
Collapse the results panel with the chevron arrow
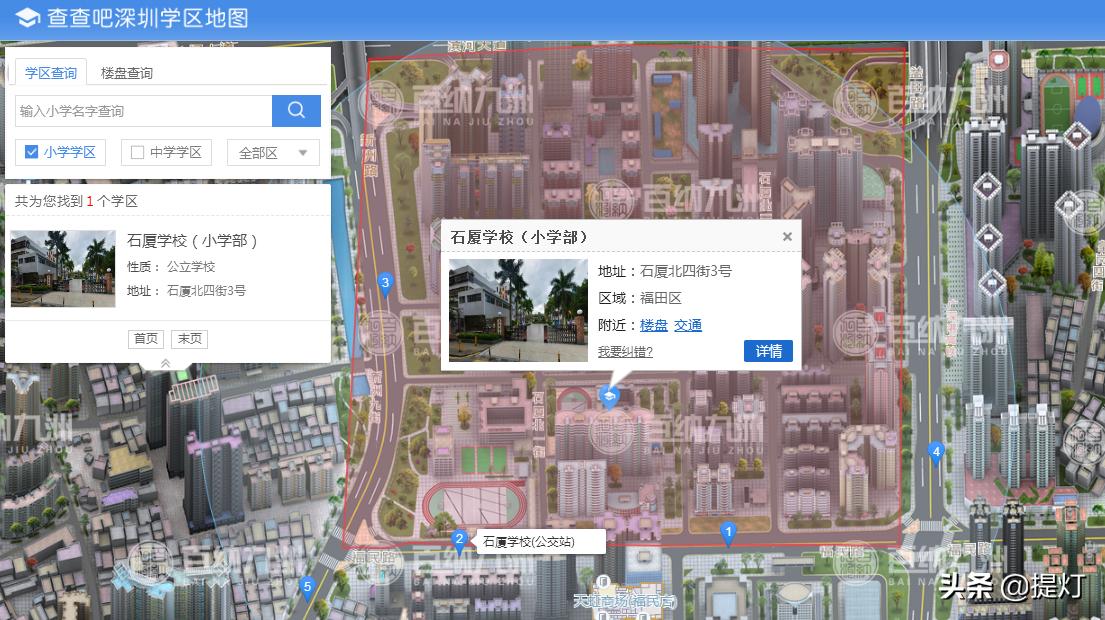(x=166, y=365)
